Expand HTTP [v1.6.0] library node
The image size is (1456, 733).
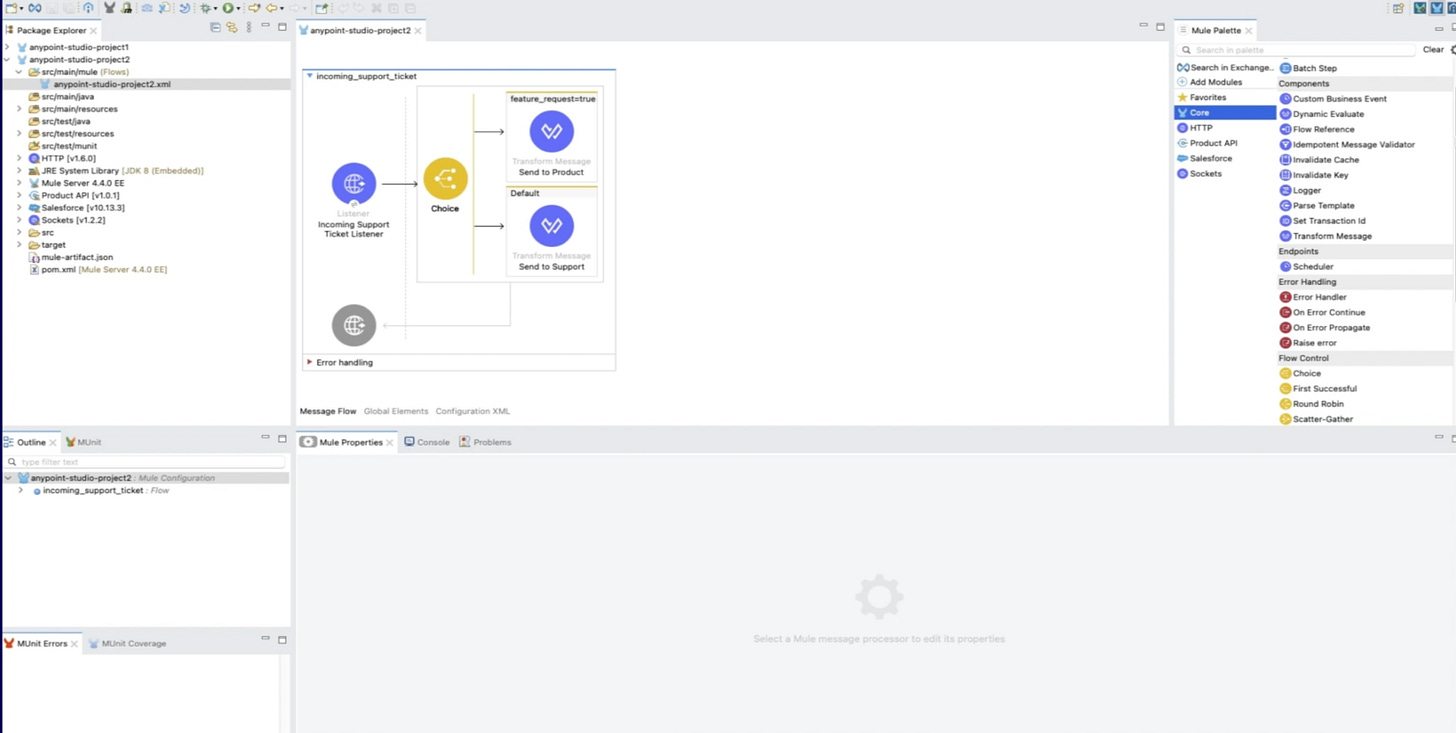pyautogui.click(x=19, y=158)
